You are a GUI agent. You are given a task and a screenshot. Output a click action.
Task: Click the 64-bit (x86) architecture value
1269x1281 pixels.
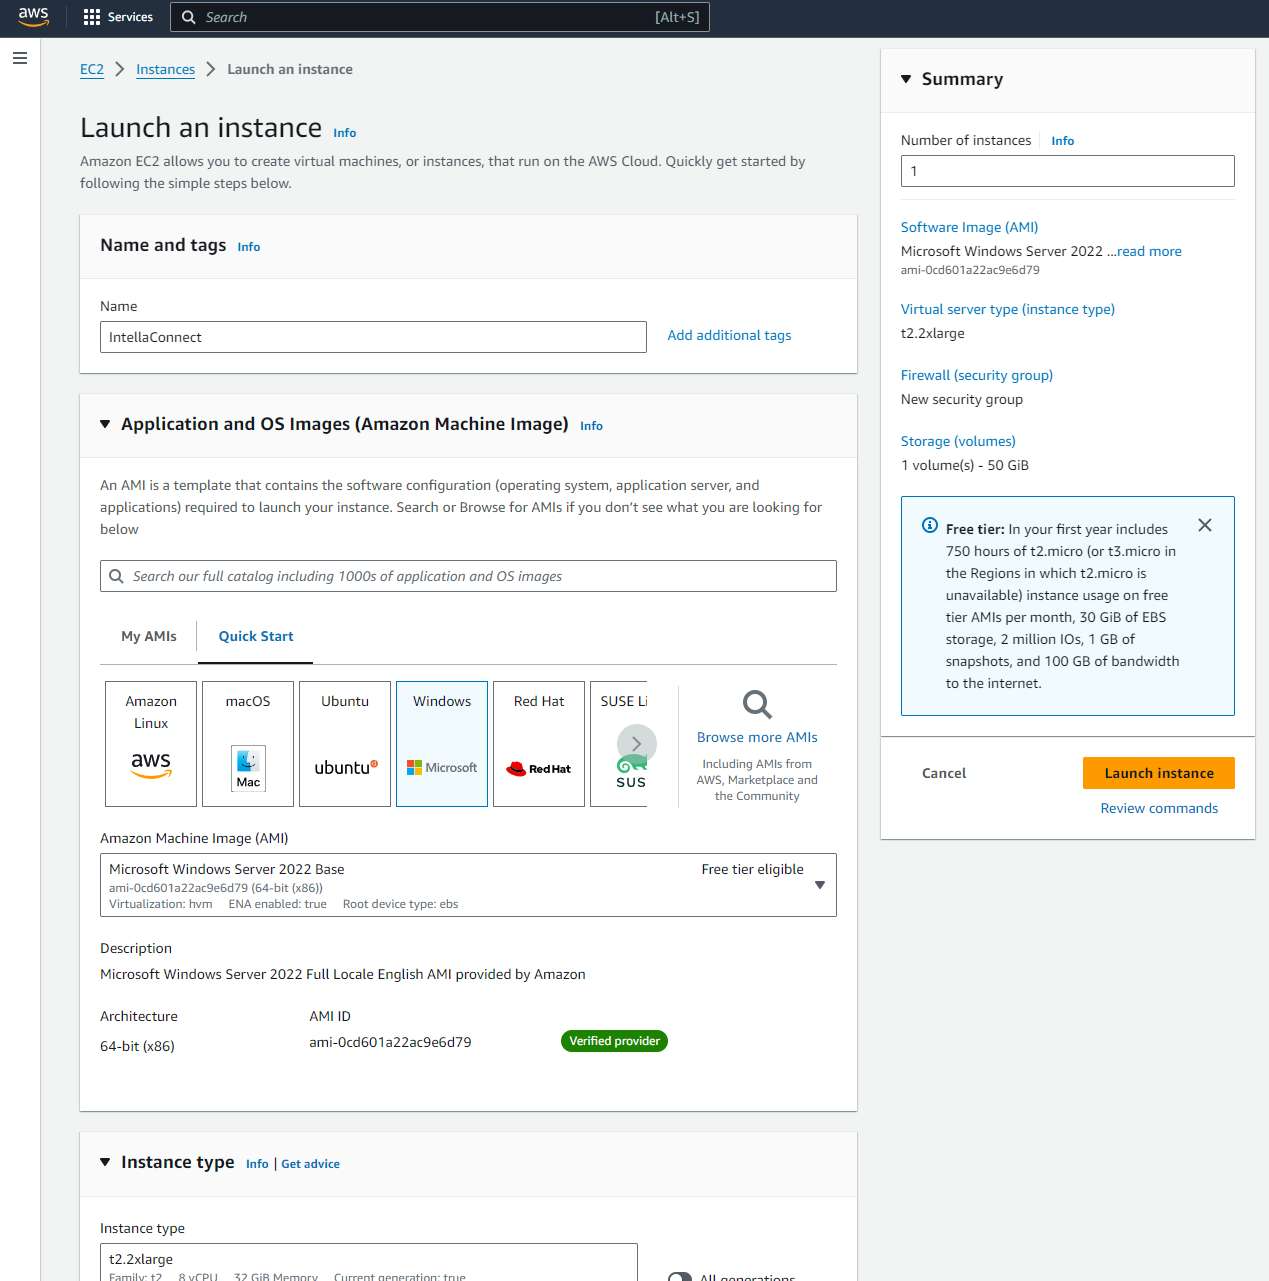point(137,1046)
